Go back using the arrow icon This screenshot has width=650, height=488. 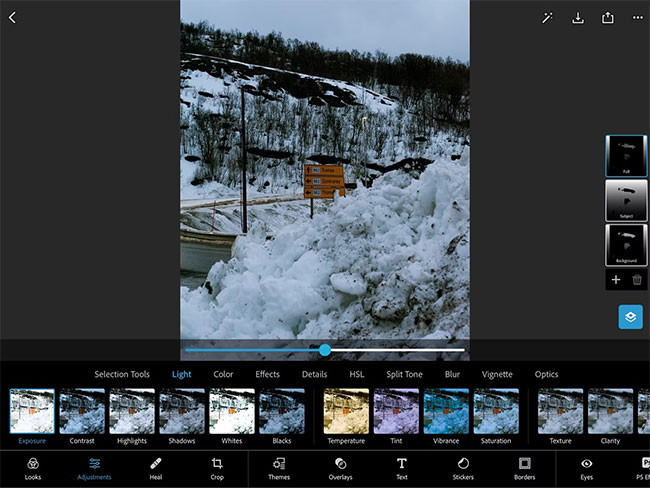pos(12,17)
